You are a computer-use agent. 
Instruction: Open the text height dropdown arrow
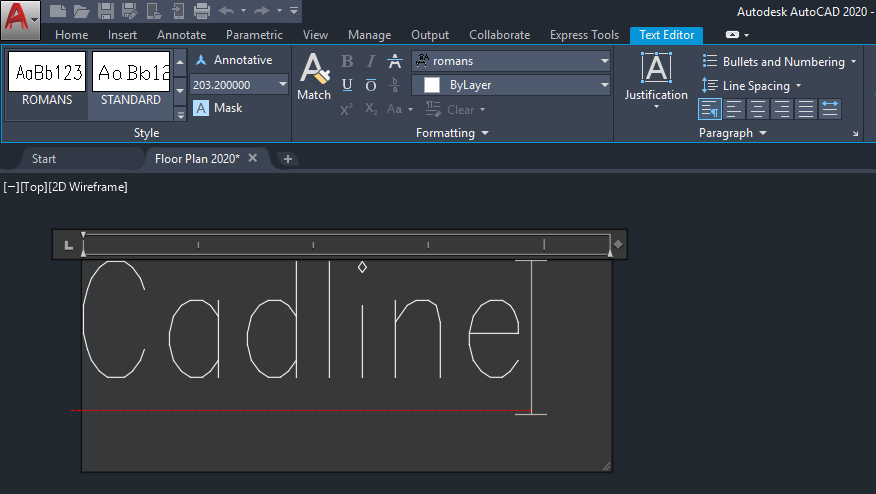coord(283,85)
